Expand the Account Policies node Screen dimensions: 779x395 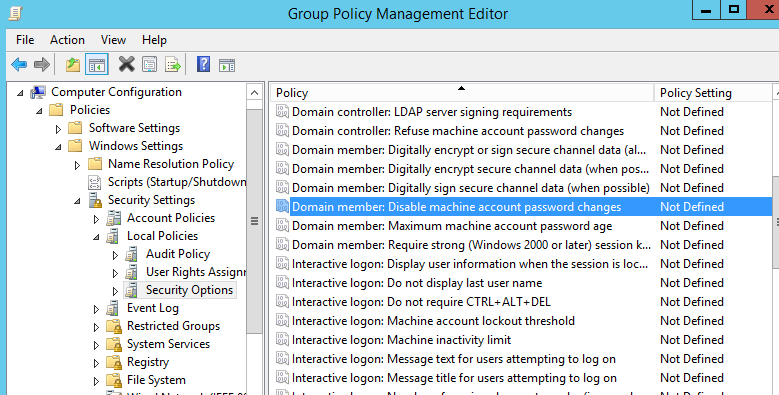96,219
